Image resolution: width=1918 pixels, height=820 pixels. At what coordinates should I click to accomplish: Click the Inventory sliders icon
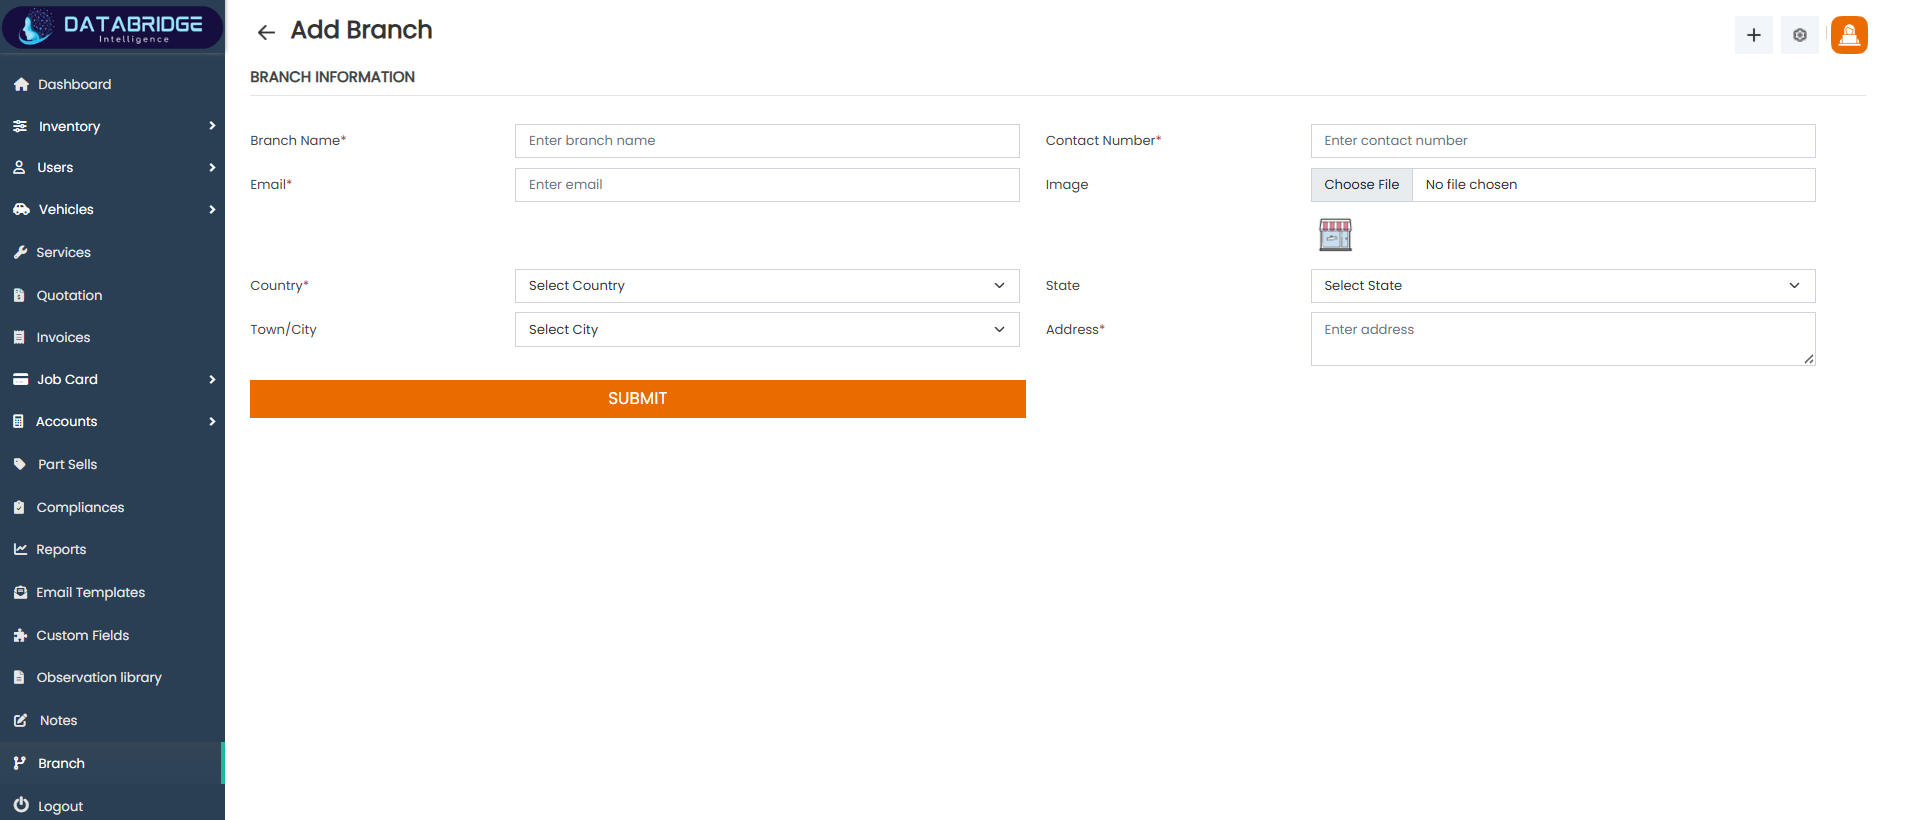[x=20, y=126]
